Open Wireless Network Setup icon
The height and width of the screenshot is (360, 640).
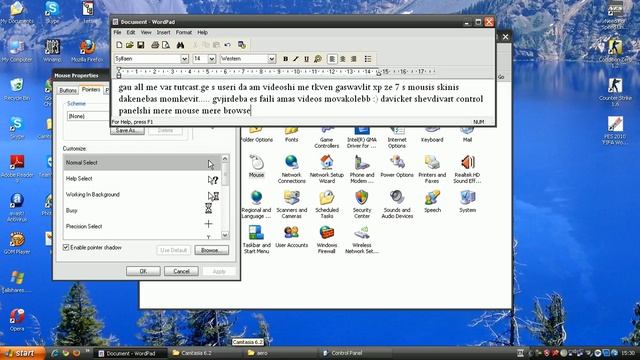coord(362,240)
